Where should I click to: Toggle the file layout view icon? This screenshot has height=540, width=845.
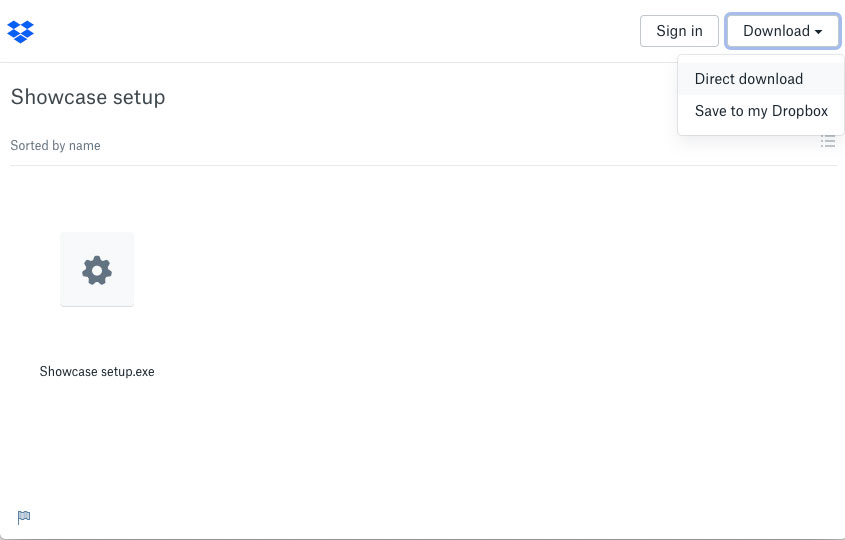pos(828,142)
